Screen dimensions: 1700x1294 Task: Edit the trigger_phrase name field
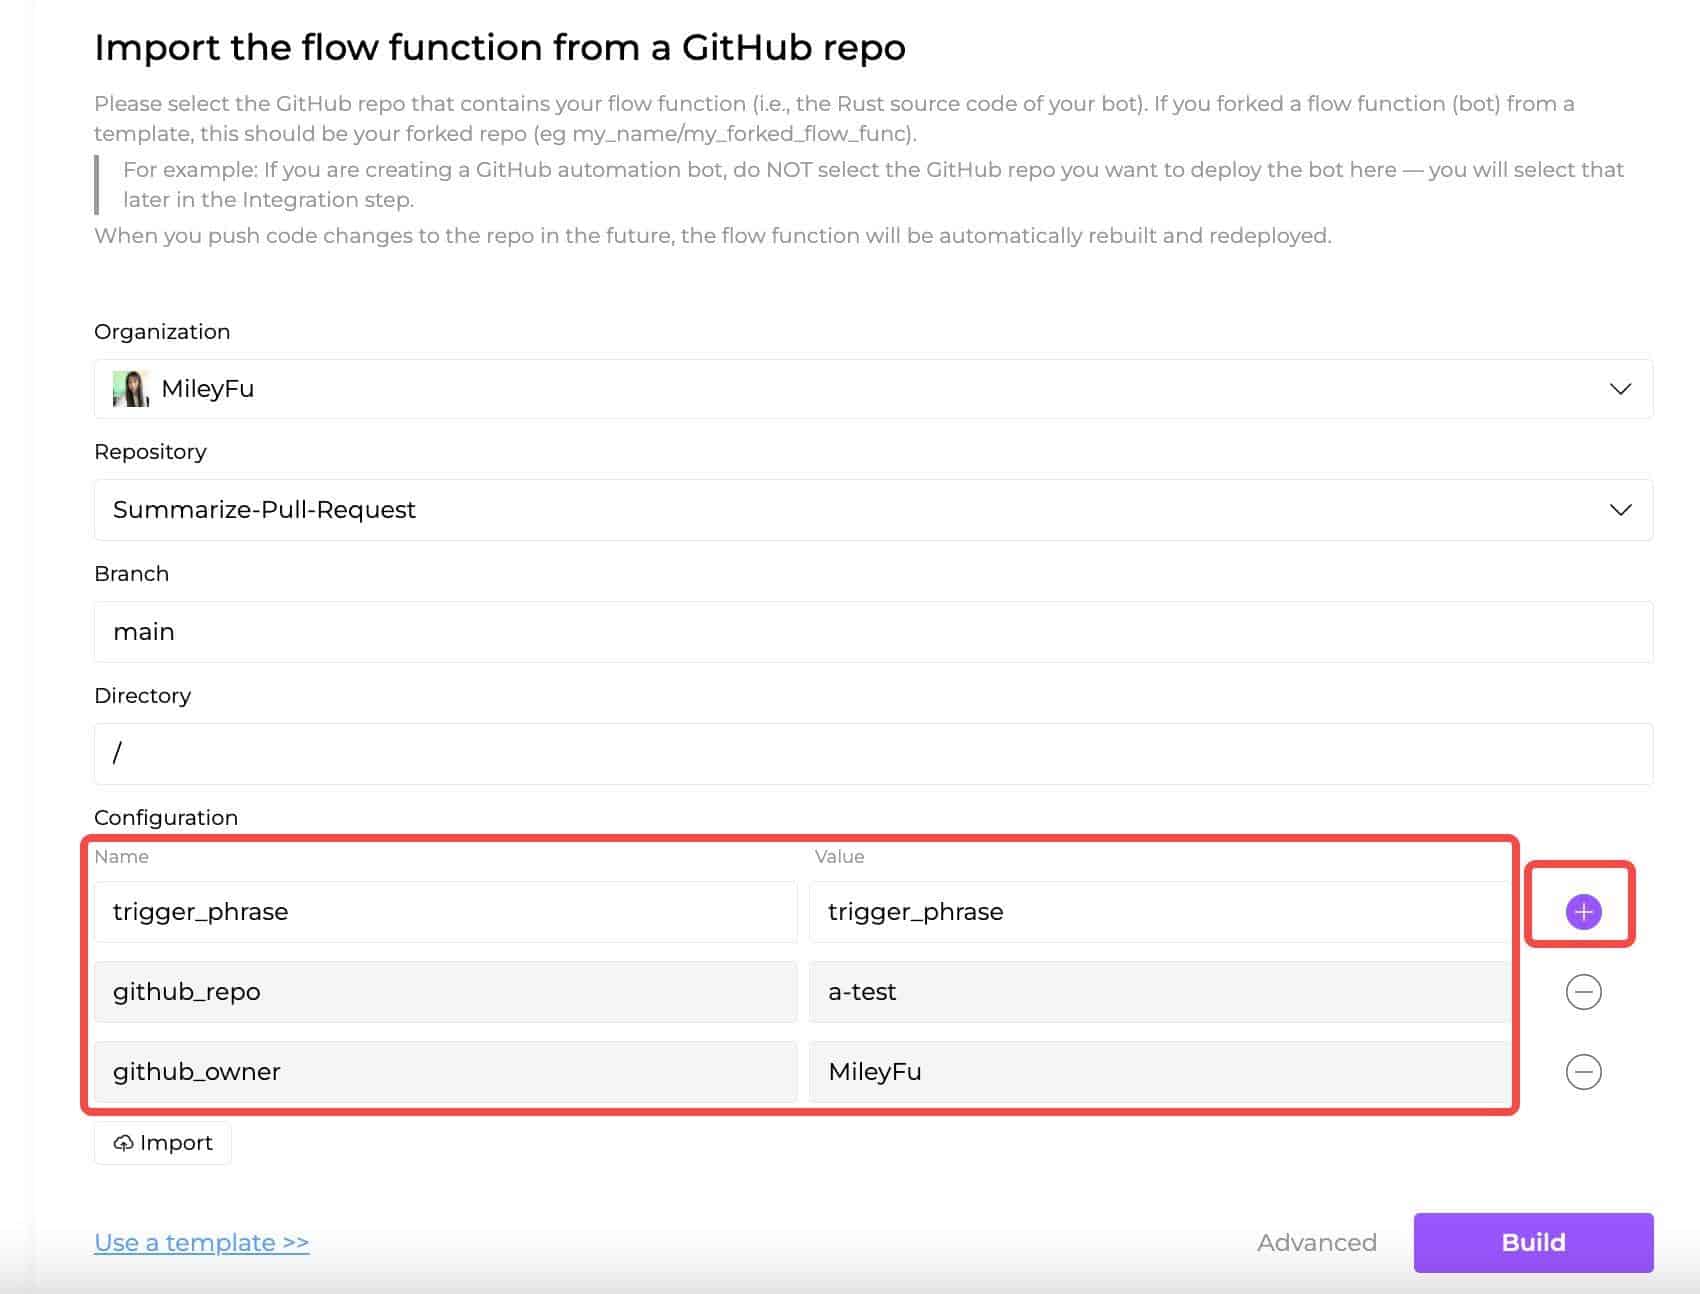click(445, 911)
